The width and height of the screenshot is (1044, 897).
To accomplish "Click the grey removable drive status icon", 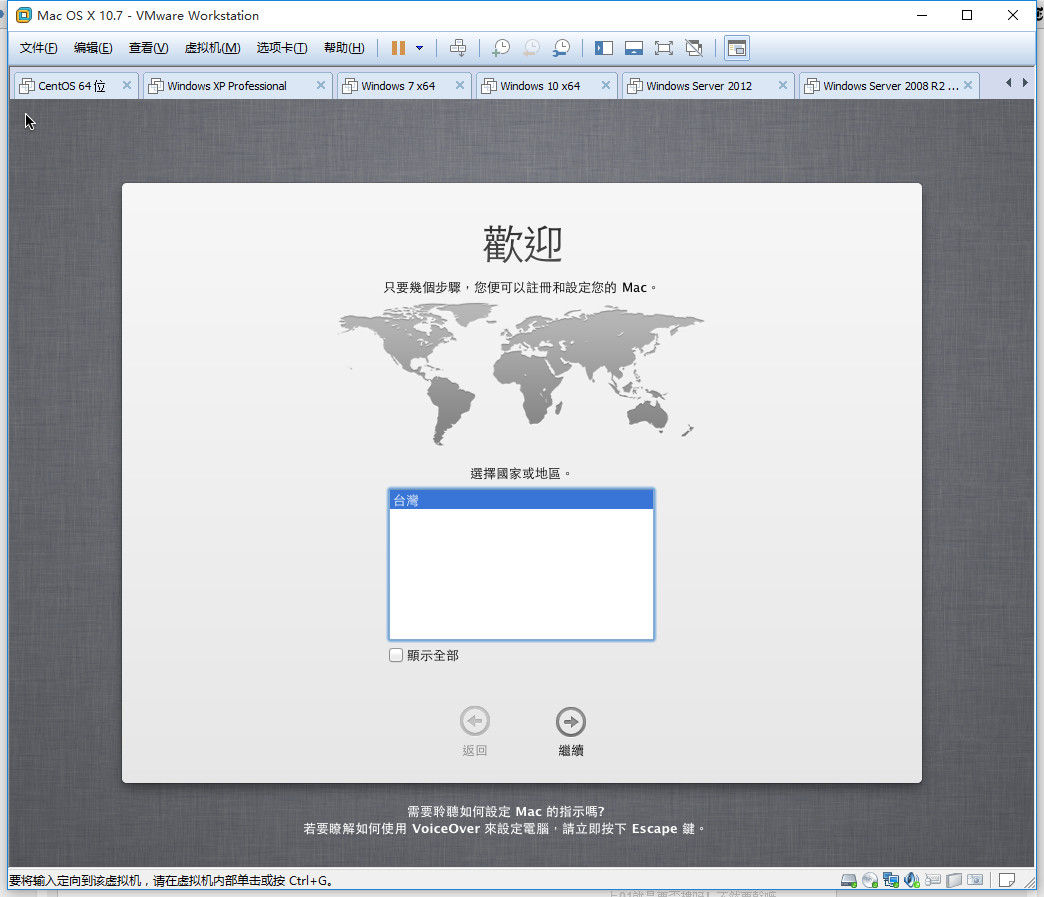I will coord(954,880).
